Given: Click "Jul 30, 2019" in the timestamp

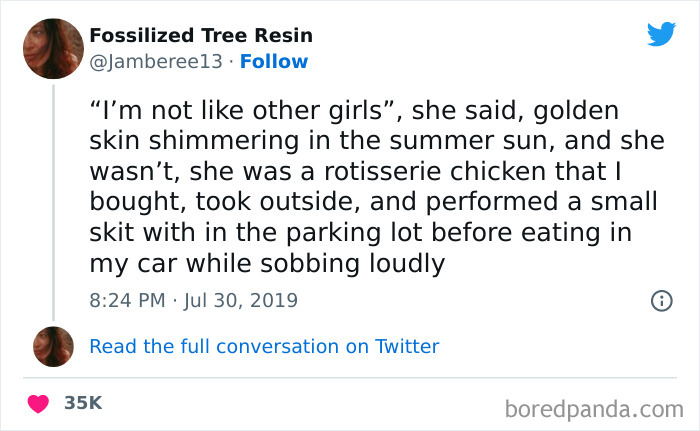Looking at the screenshot, I should [x=242, y=300].
